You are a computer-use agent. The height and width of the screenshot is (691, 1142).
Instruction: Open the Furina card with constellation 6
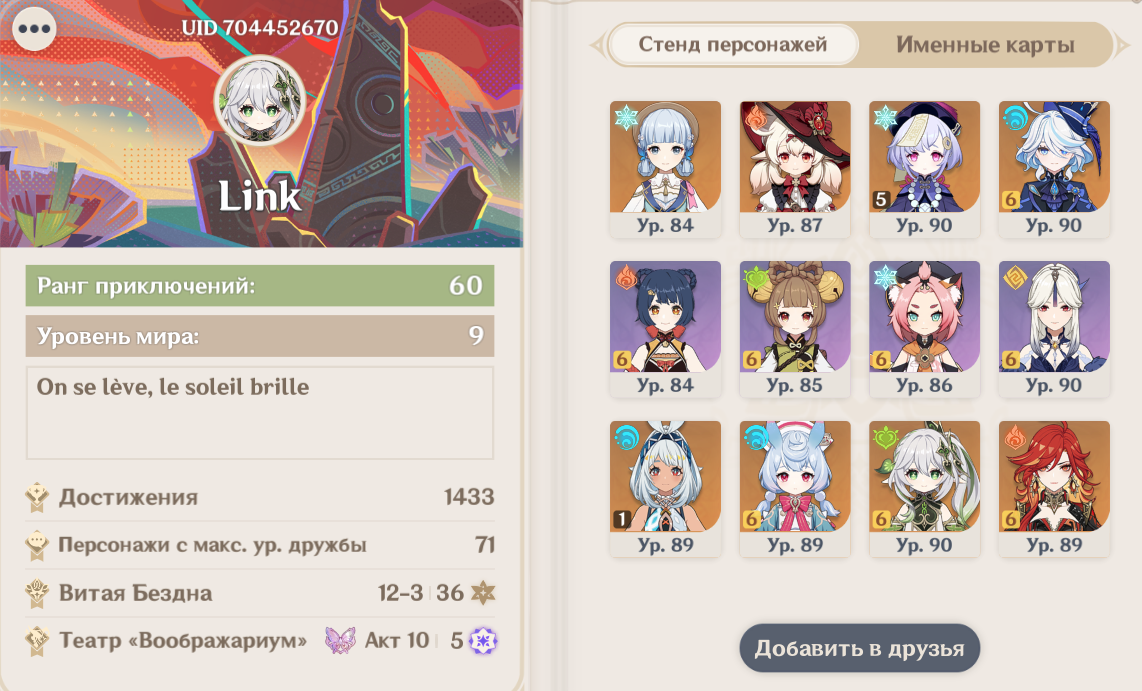point(1054,169)
